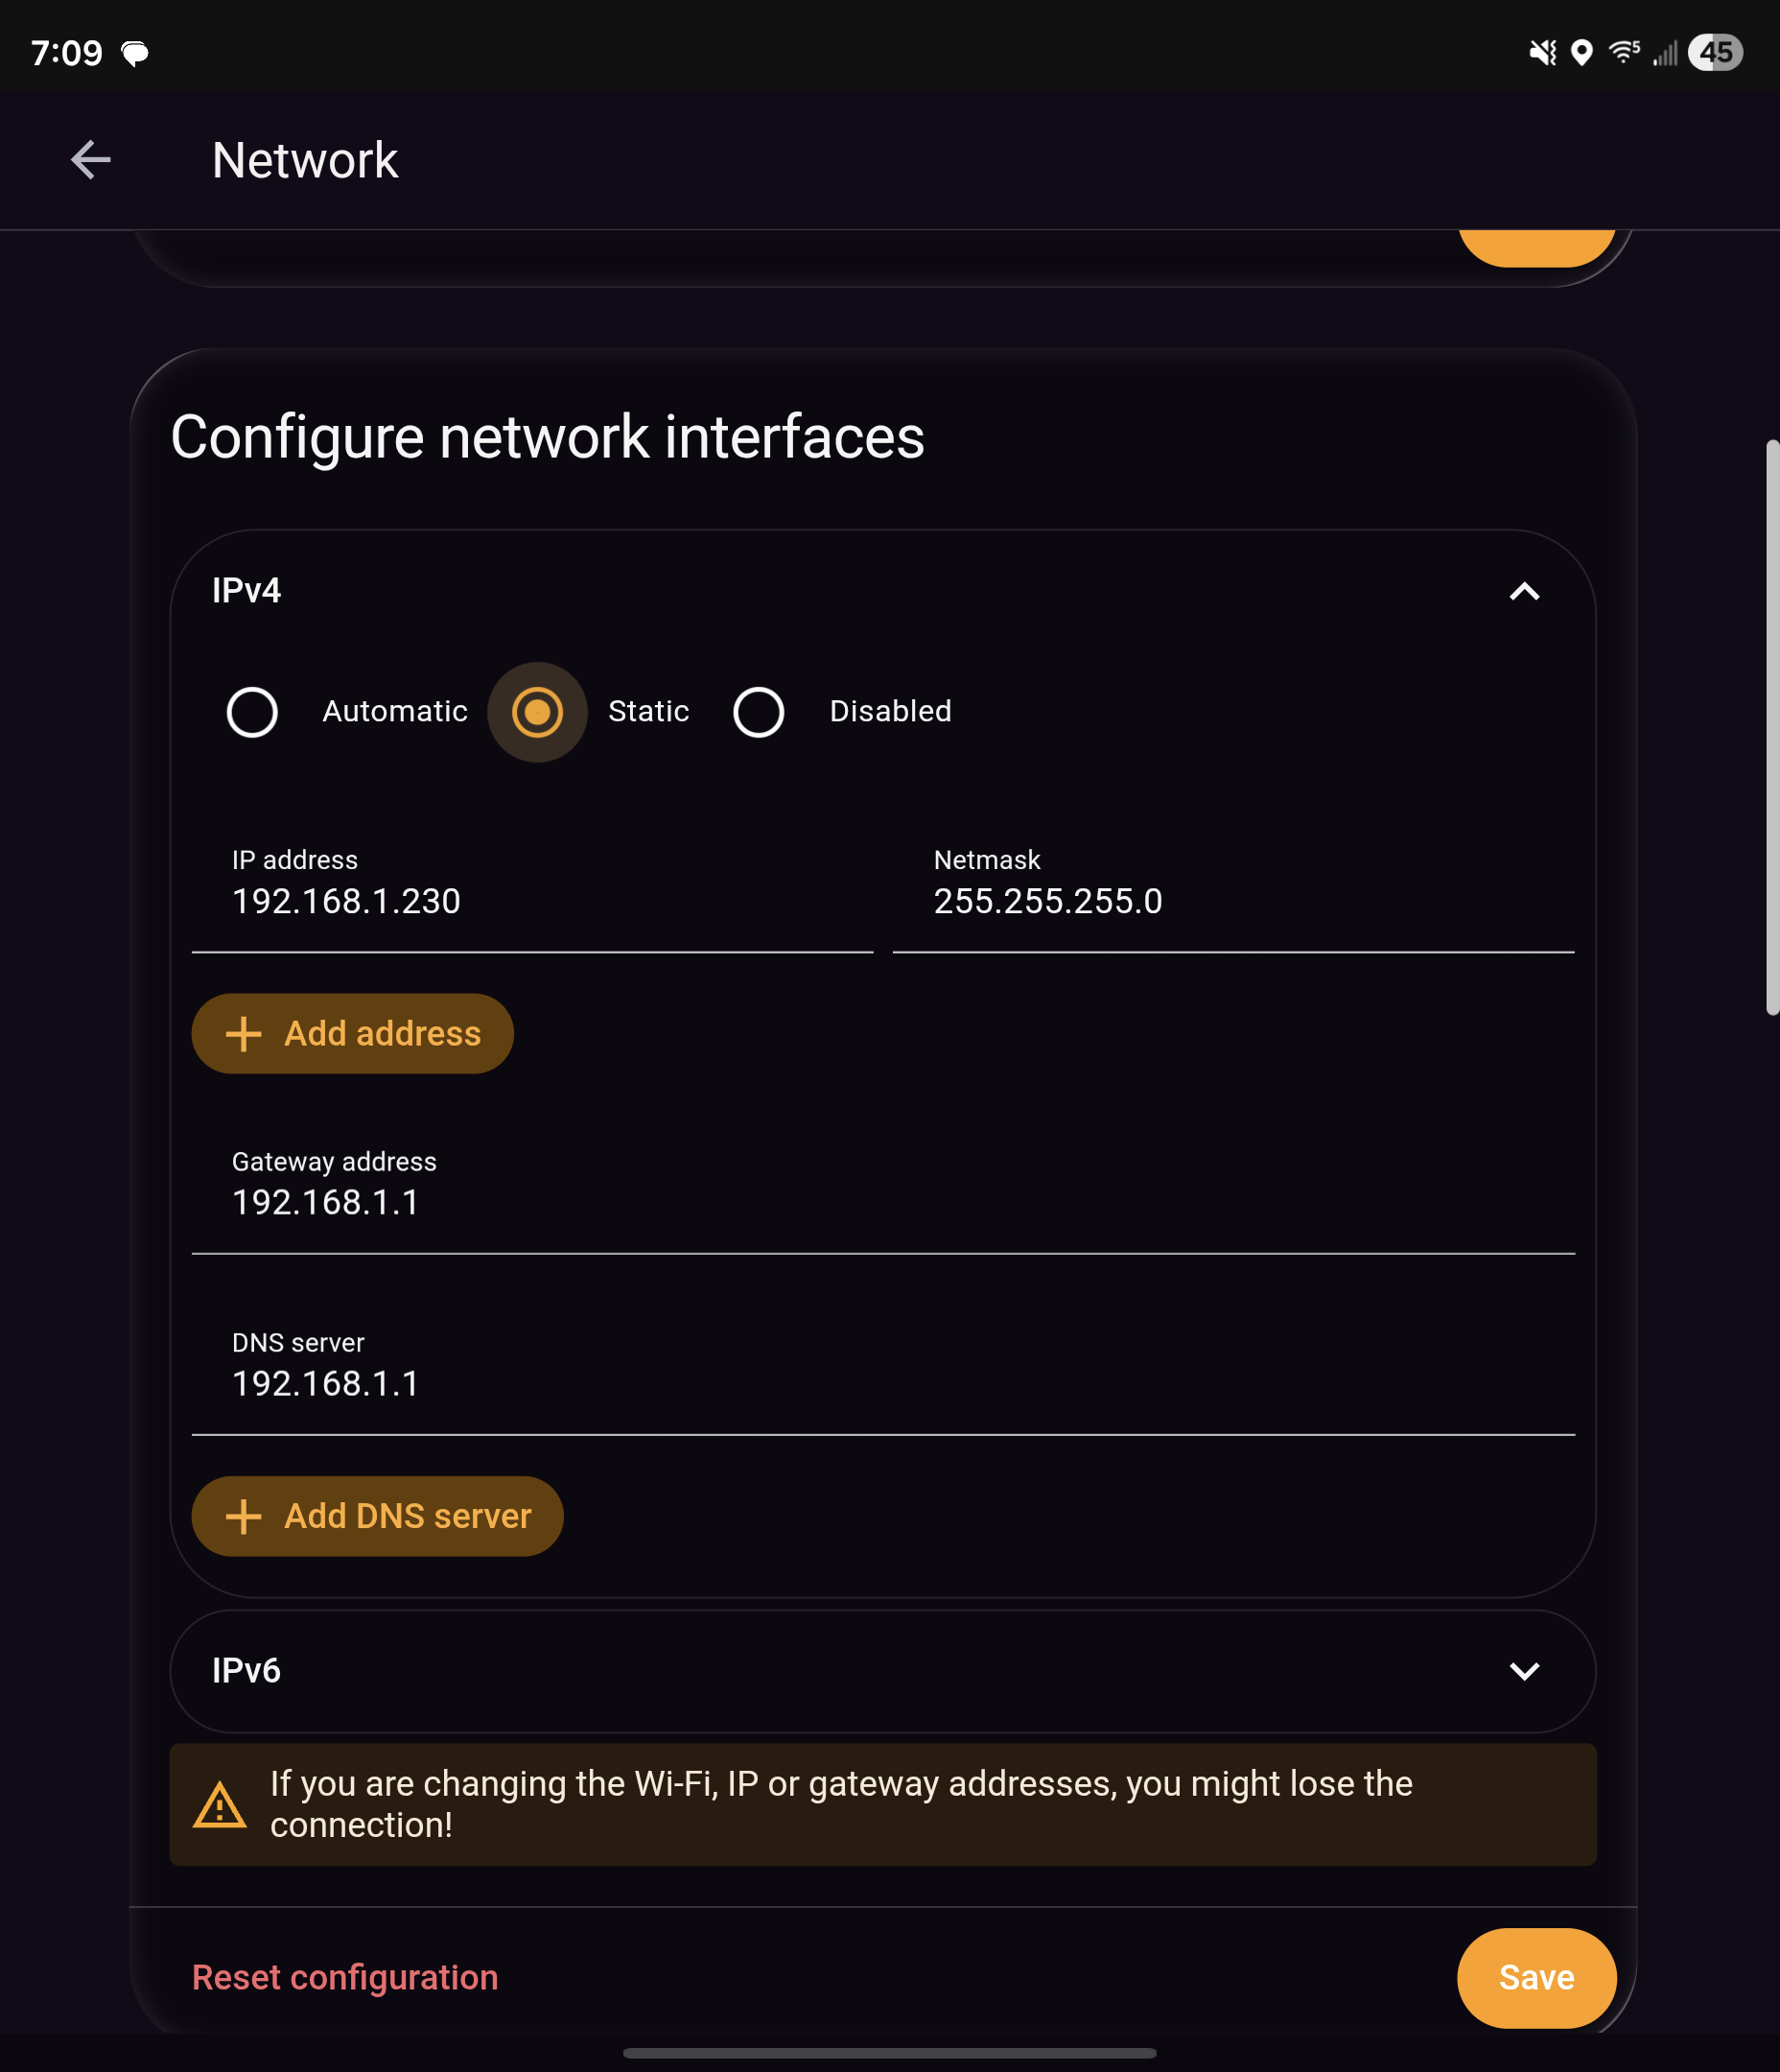Click the warning triangle beside the connection notice
The image size is (1780, 2072).
click(220, 1806)
